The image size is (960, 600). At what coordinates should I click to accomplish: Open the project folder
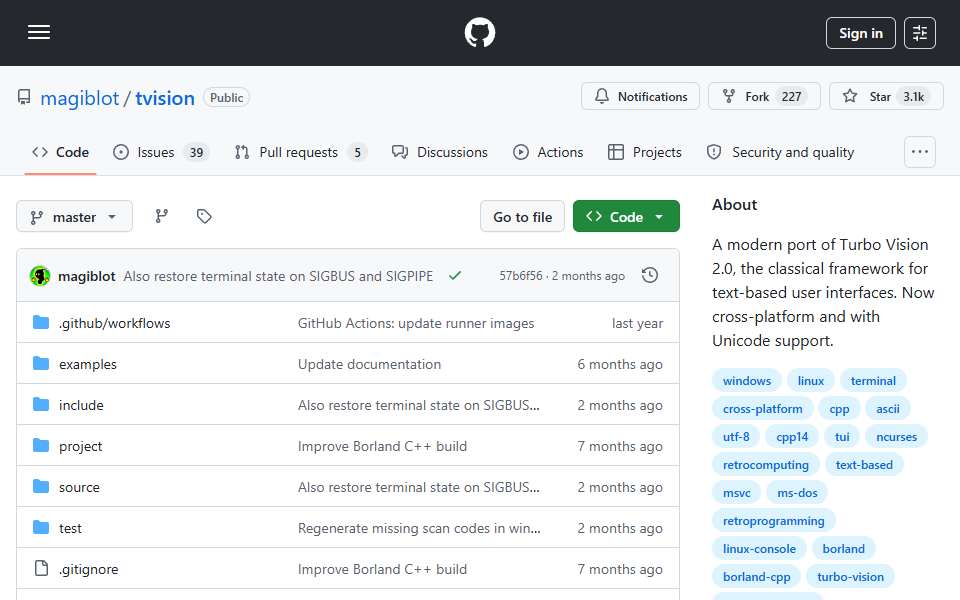80,446
